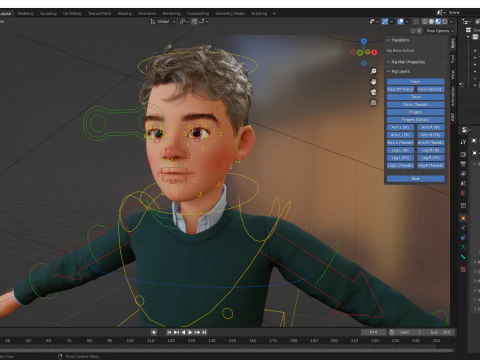Play the animation in reverse
Screen dimensions: 480x360
[183, 332]
